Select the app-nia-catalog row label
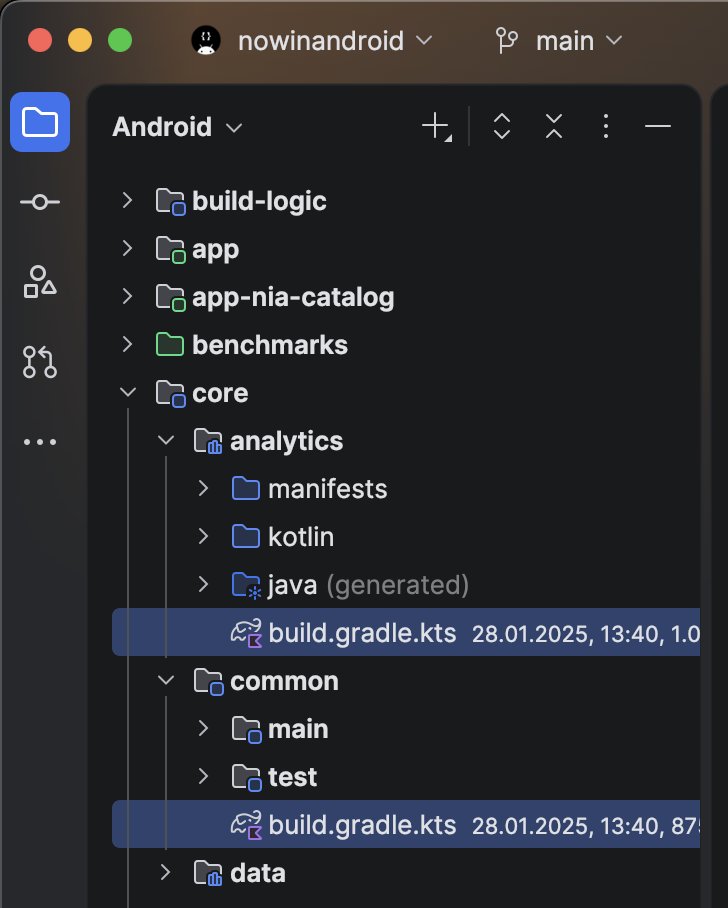 pyautogui.click(x=293, y=298)
